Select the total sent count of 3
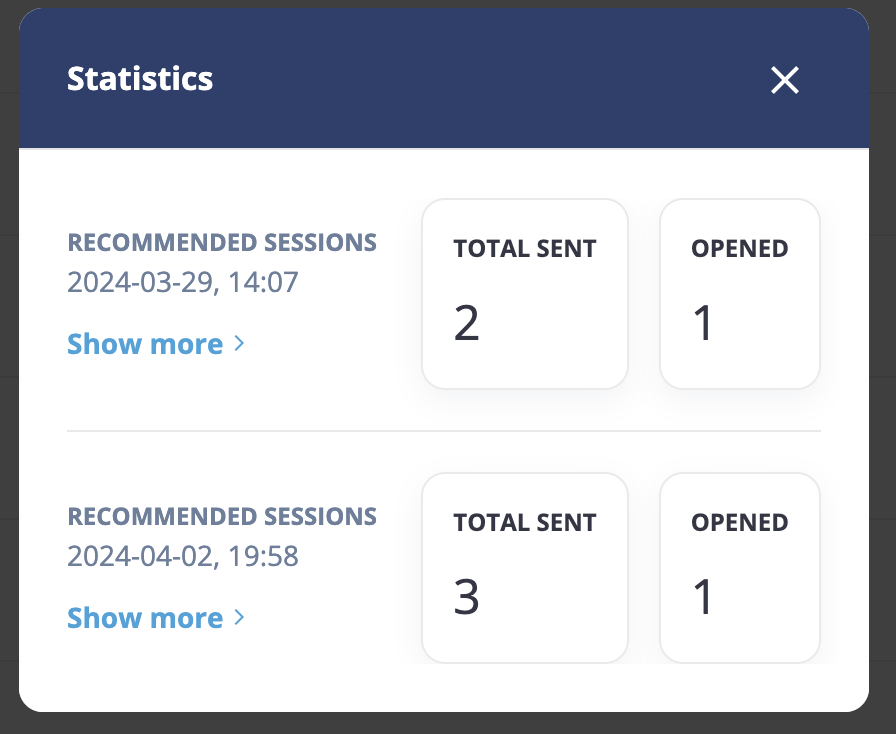 click(x=467, y=597)
